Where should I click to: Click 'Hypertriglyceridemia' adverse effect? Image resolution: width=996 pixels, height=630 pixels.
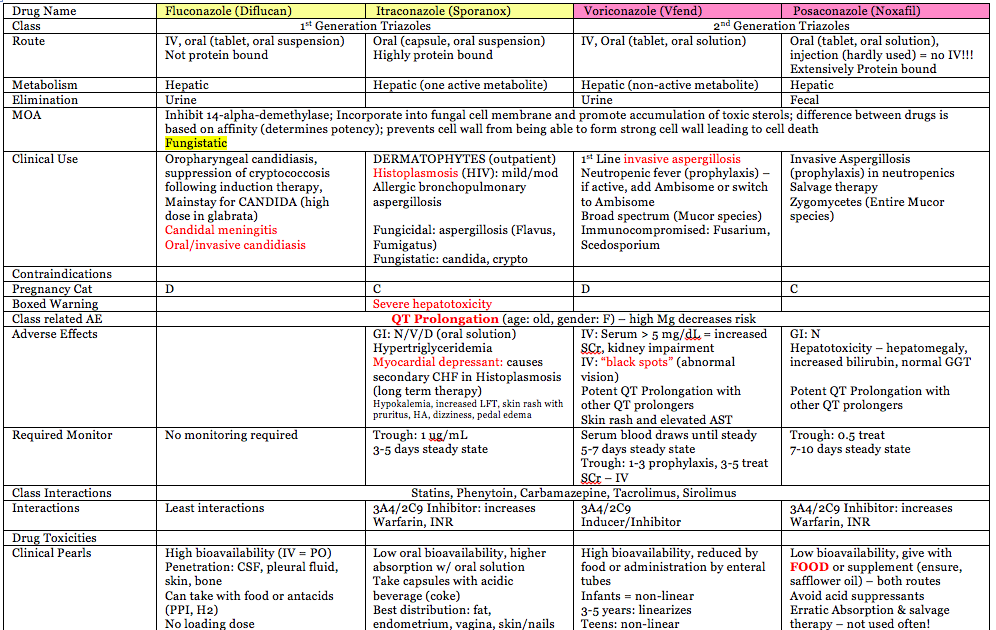[432, 349]
